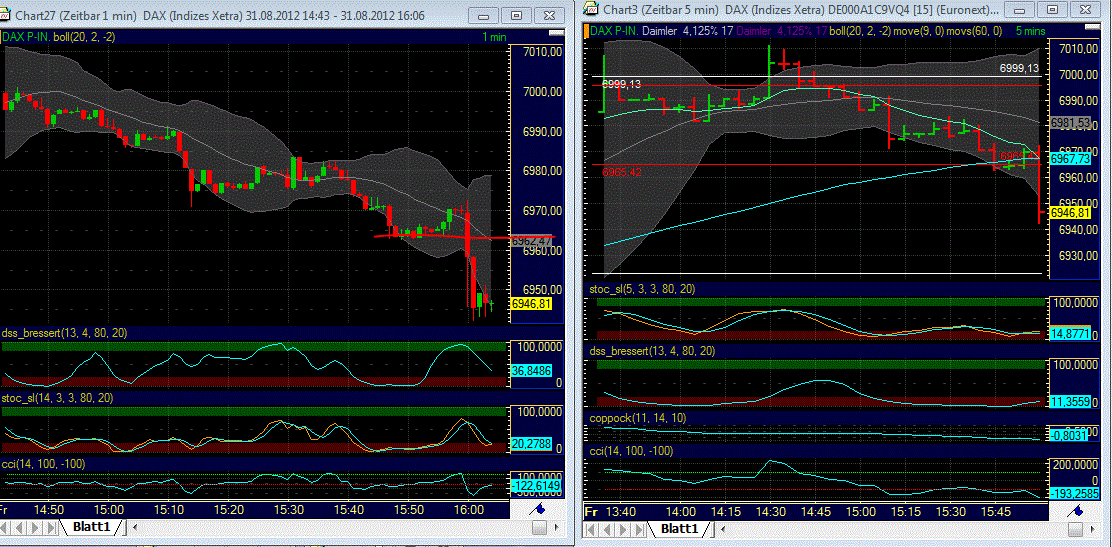The image size is (1112, 547).
Task: Click 13:40 on Chart3 time axis
Action: (621, 511)
